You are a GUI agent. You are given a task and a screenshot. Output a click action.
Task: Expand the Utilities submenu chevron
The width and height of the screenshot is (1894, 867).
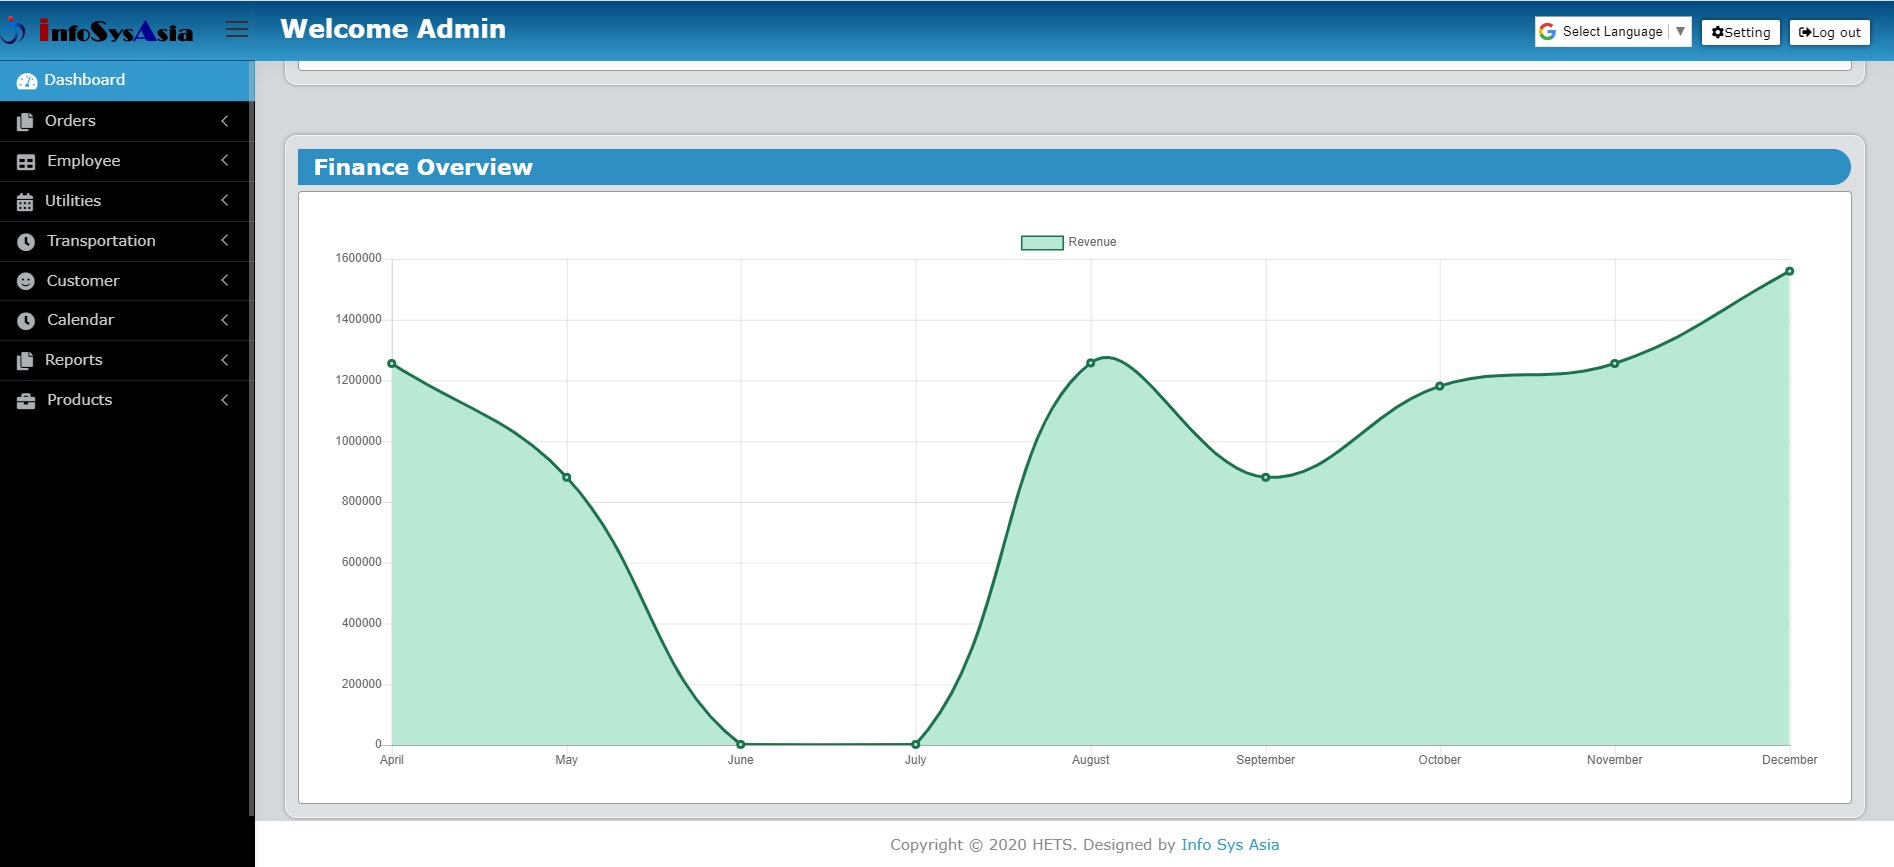coord(225,200)
